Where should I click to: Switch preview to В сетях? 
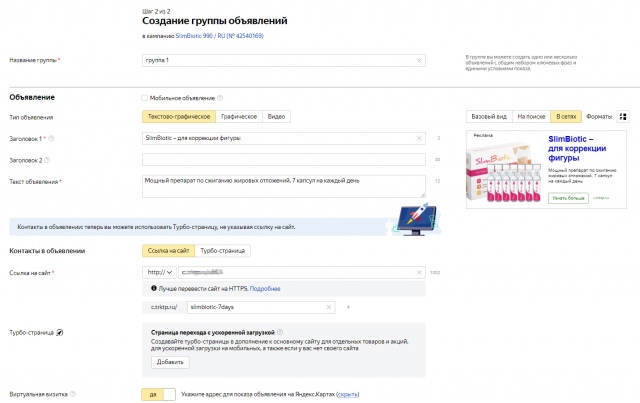(x=566, y=117)
